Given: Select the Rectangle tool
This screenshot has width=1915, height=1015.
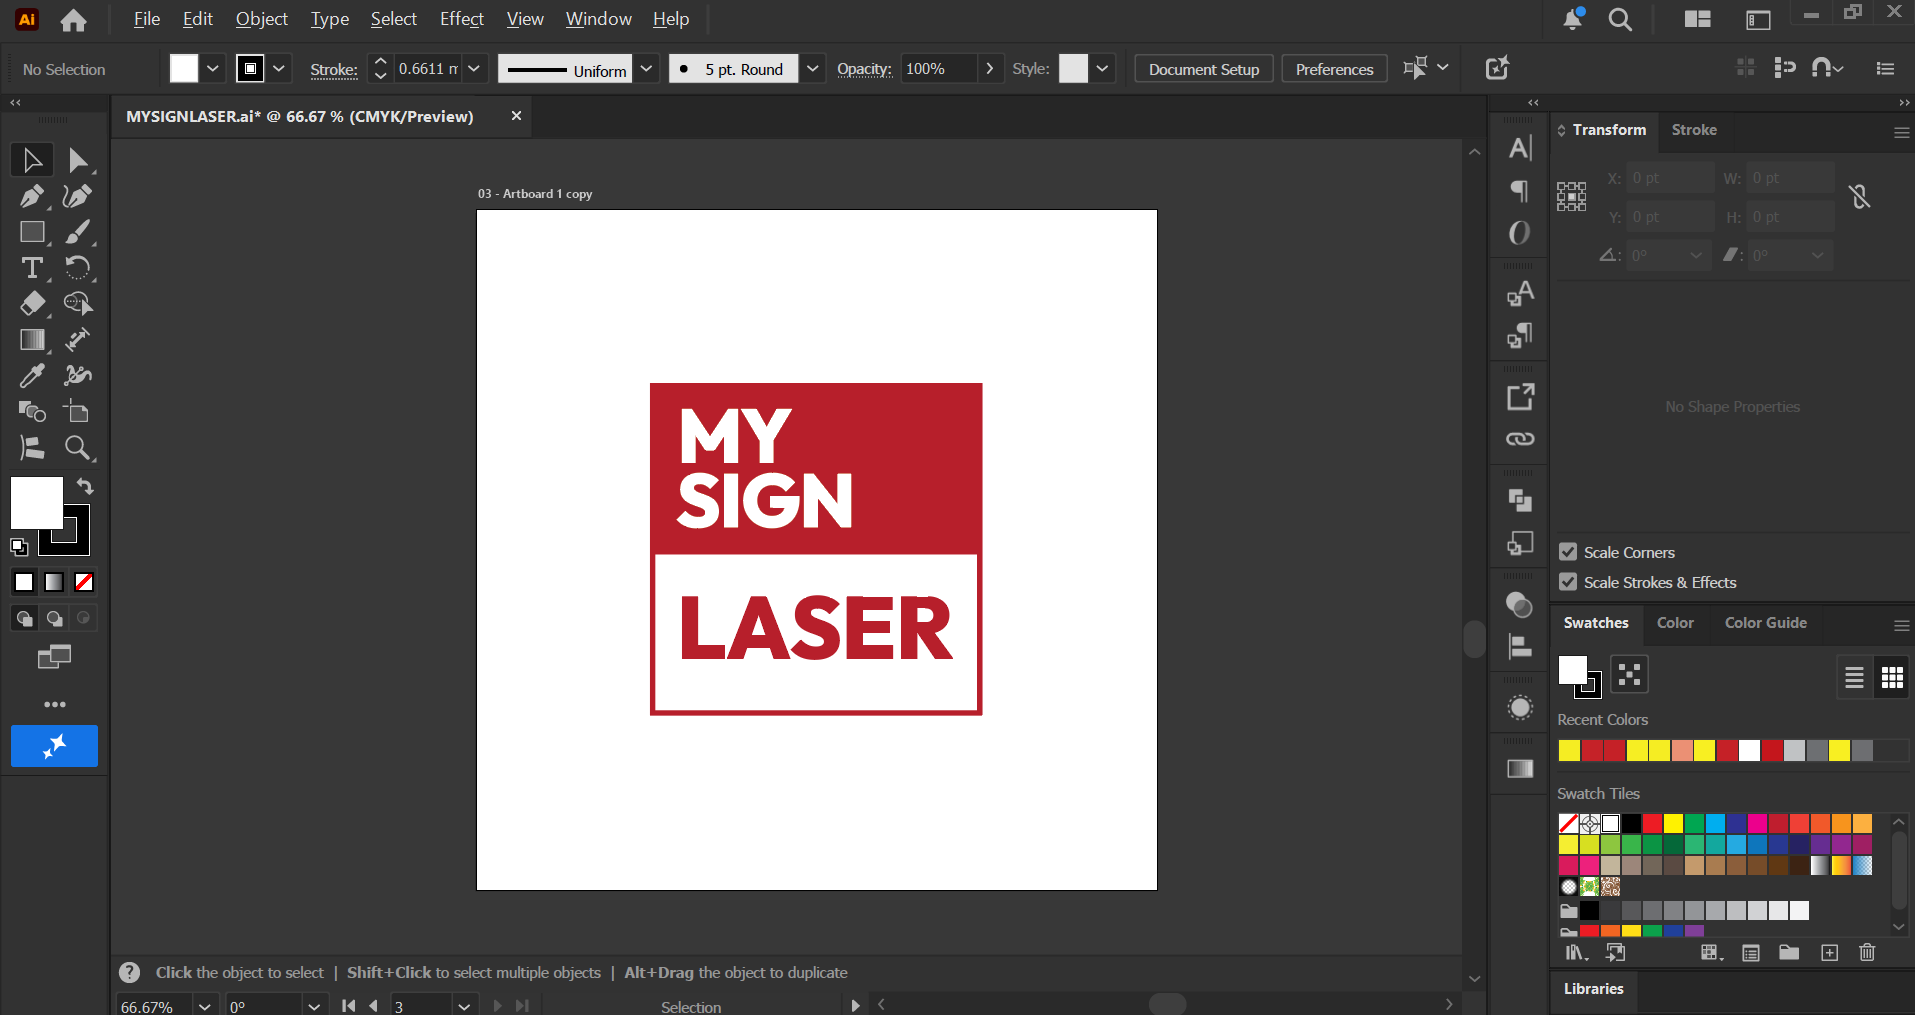Looking at the screenshot, I should tap(32, 232).
